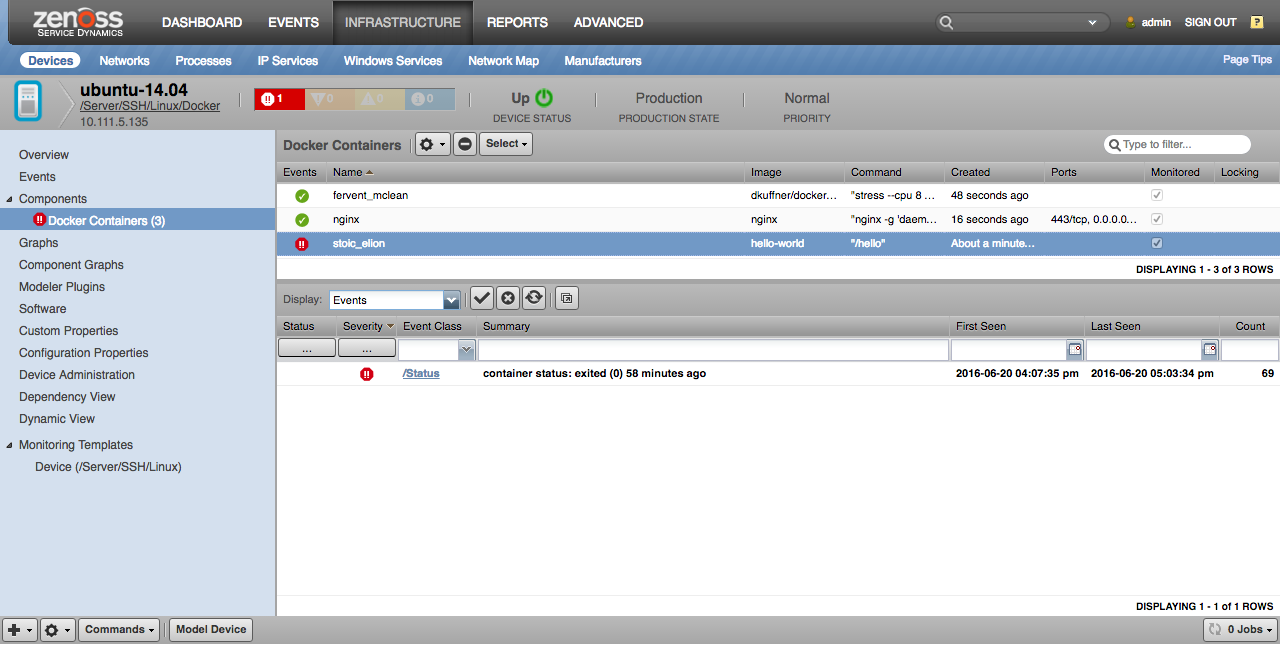Image resolution: width=1280 pixels, height=646 pixels.
Task: Click SIGN OUT link
Action: (1210, 22)
